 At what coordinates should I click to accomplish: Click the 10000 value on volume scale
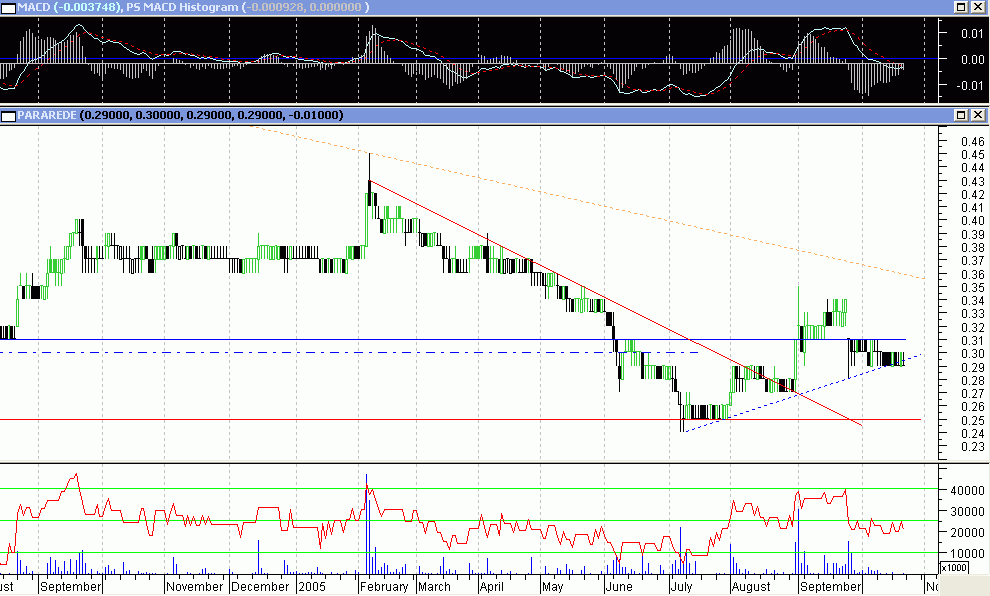click(x=967, y=554)
